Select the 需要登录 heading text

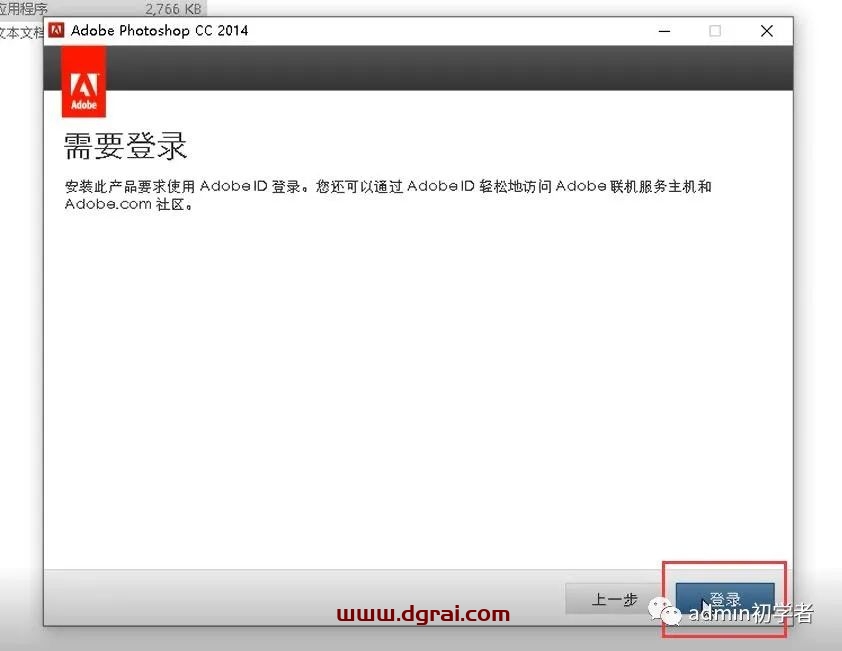[x=125, y=146]
